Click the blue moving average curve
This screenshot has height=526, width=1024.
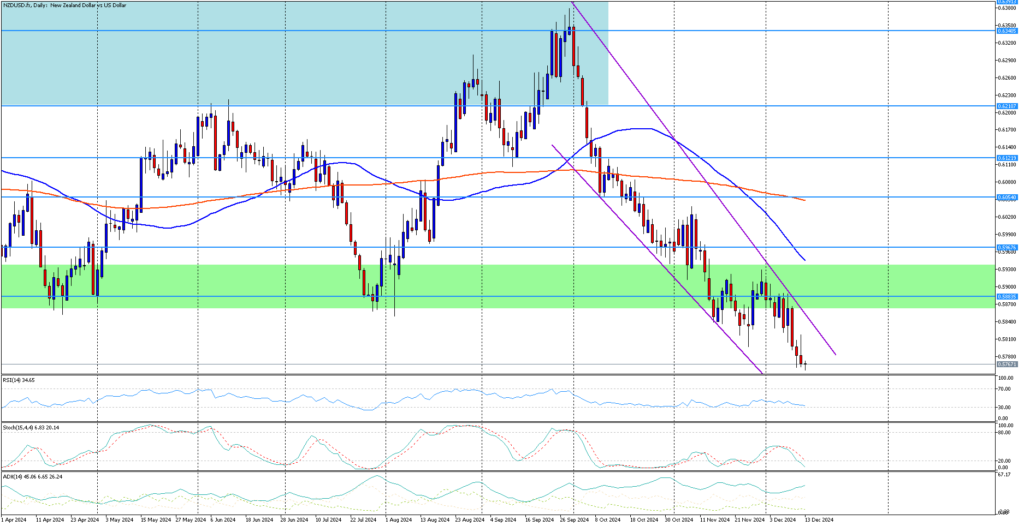click(x=640, y=129)
